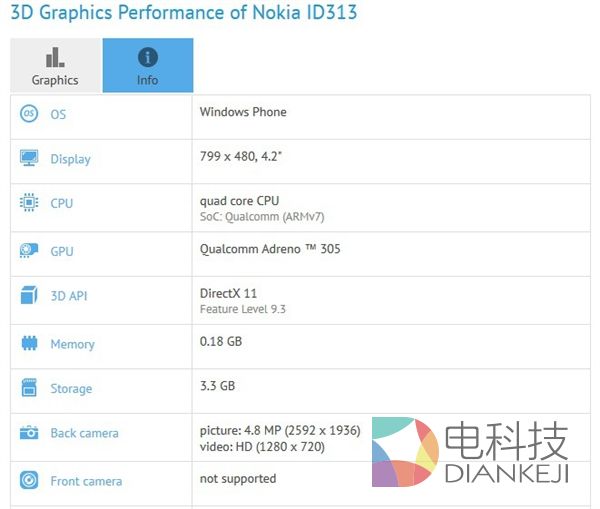The height and width of the screenshot is (509, 600).
Task: Switch to the Graphics tab
Action: tap(55, 66)
